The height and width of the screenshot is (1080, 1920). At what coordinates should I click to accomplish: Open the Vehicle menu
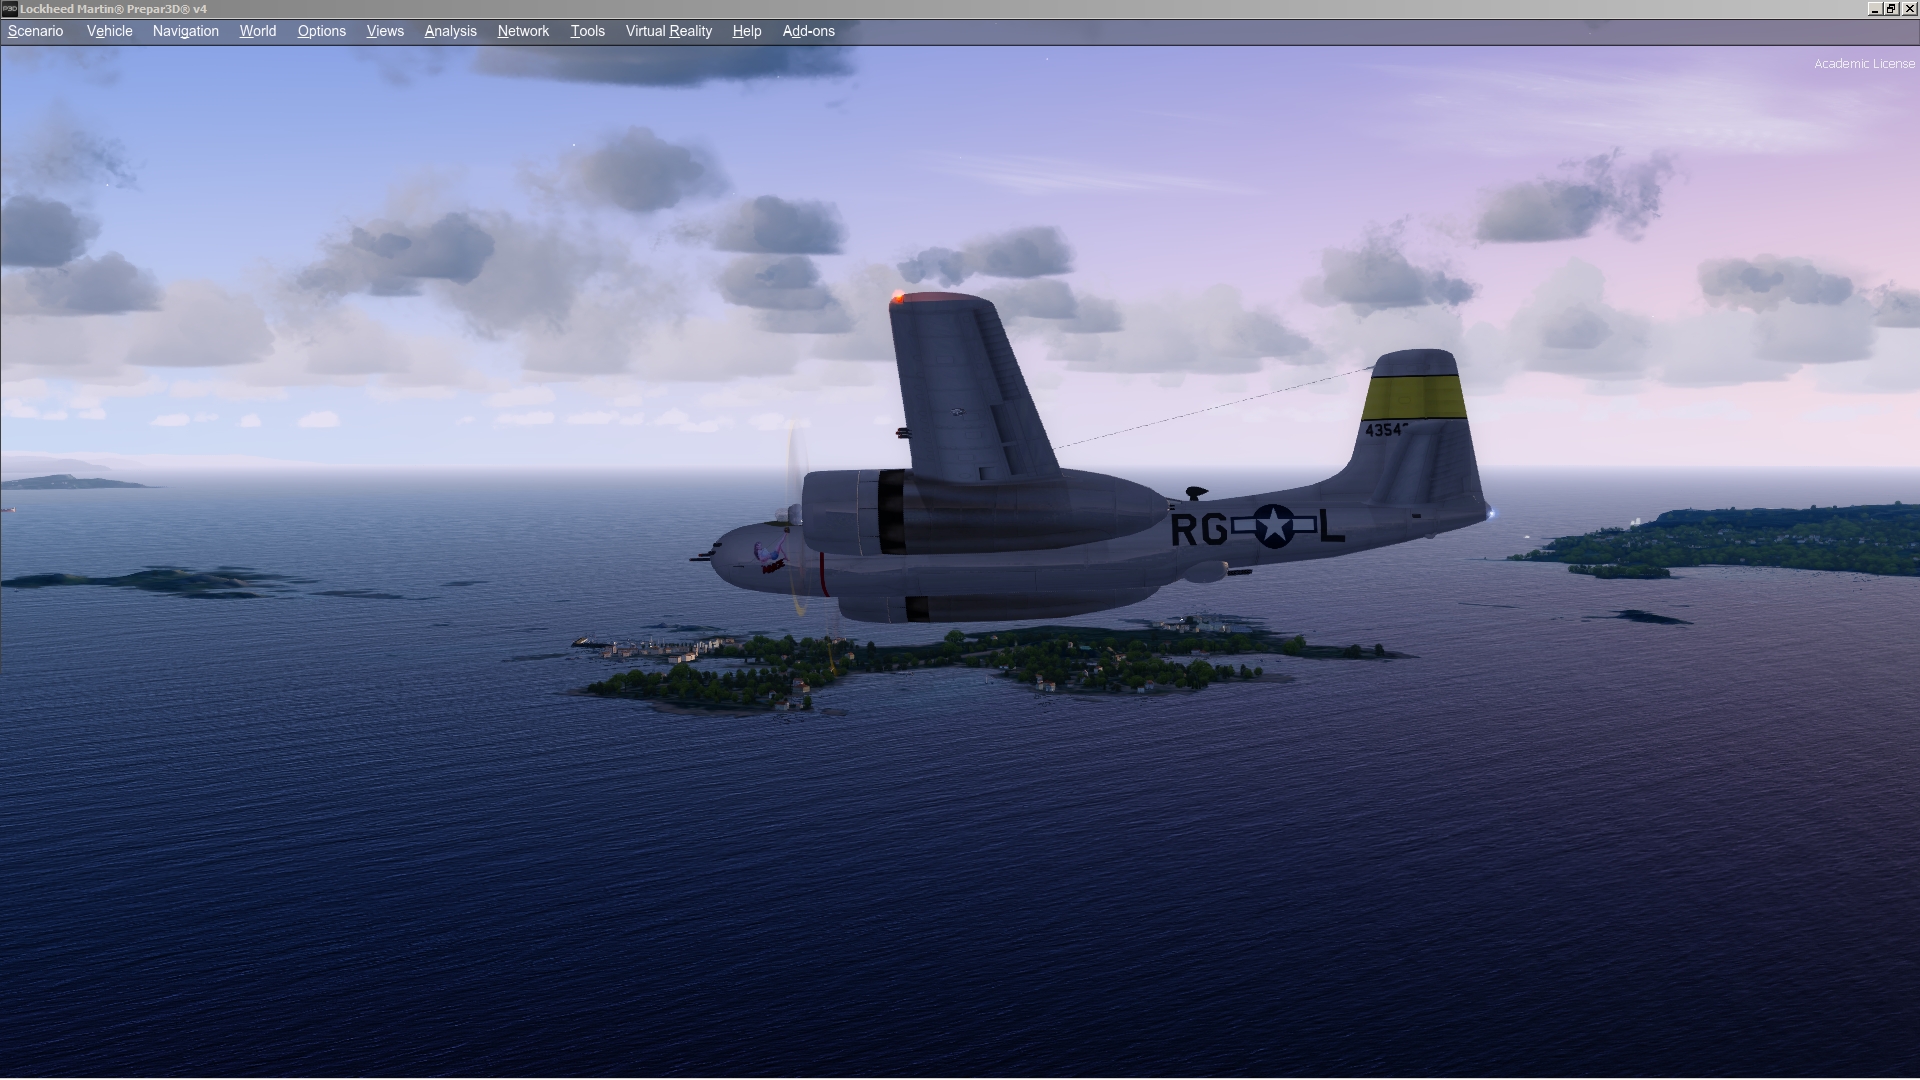point(109,31)
